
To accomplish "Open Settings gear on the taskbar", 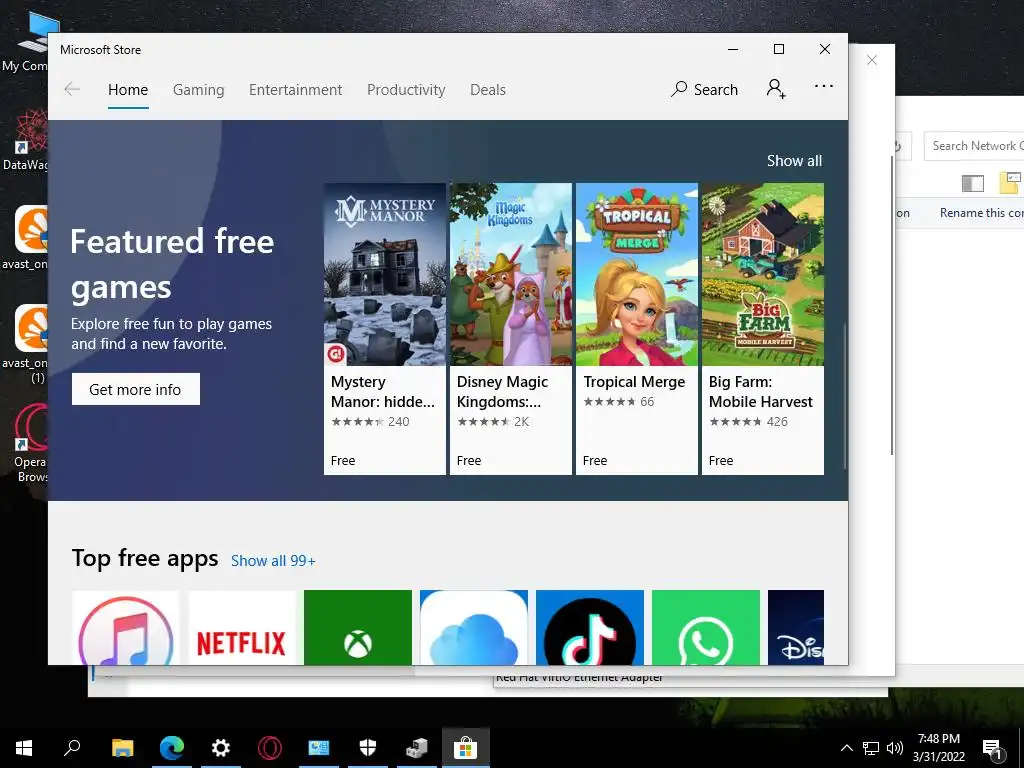I will pyautogui.click(x=221, y=748).
